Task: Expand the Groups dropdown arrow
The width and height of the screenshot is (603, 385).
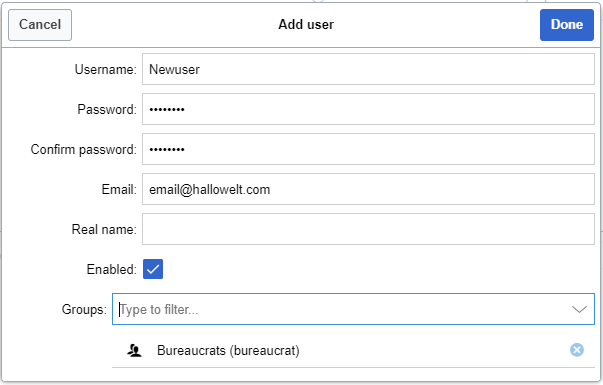Action: (x=579, y=309)
